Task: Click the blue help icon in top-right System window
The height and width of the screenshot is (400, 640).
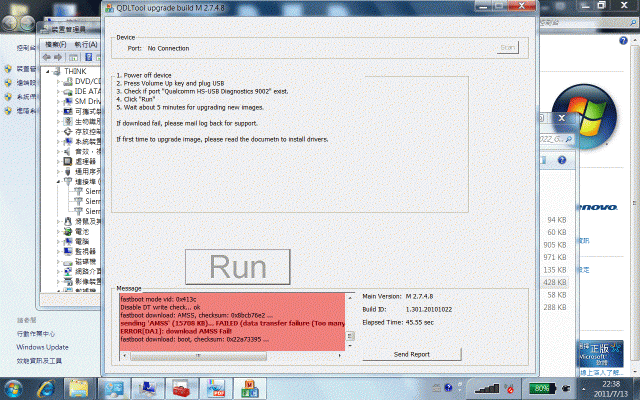Action: tap(623, 40)
